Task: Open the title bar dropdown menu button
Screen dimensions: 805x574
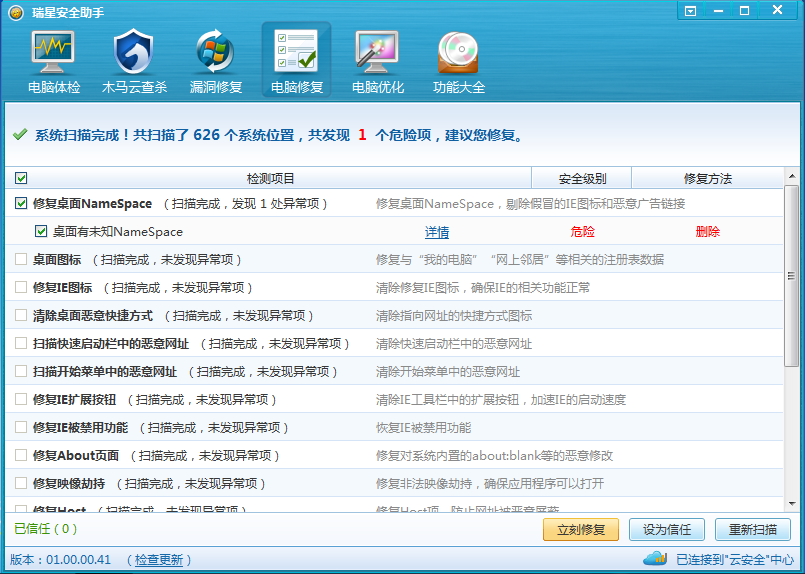Action: 691,11
